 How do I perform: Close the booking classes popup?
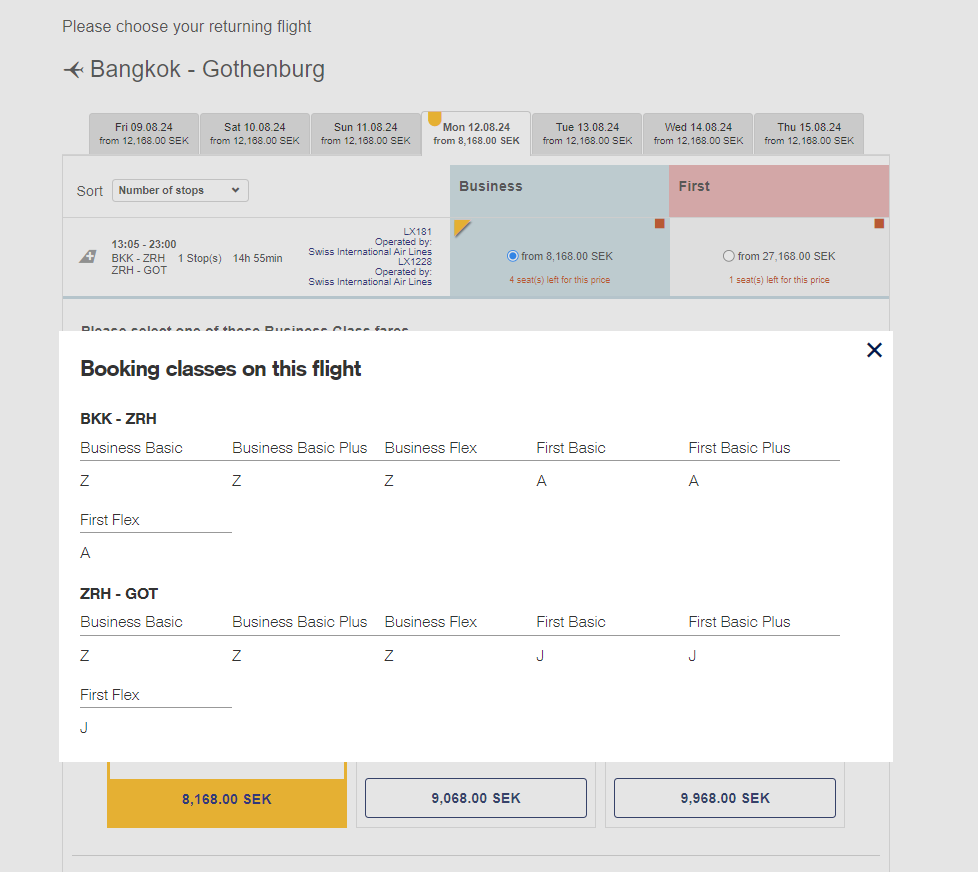coord(874,350)
